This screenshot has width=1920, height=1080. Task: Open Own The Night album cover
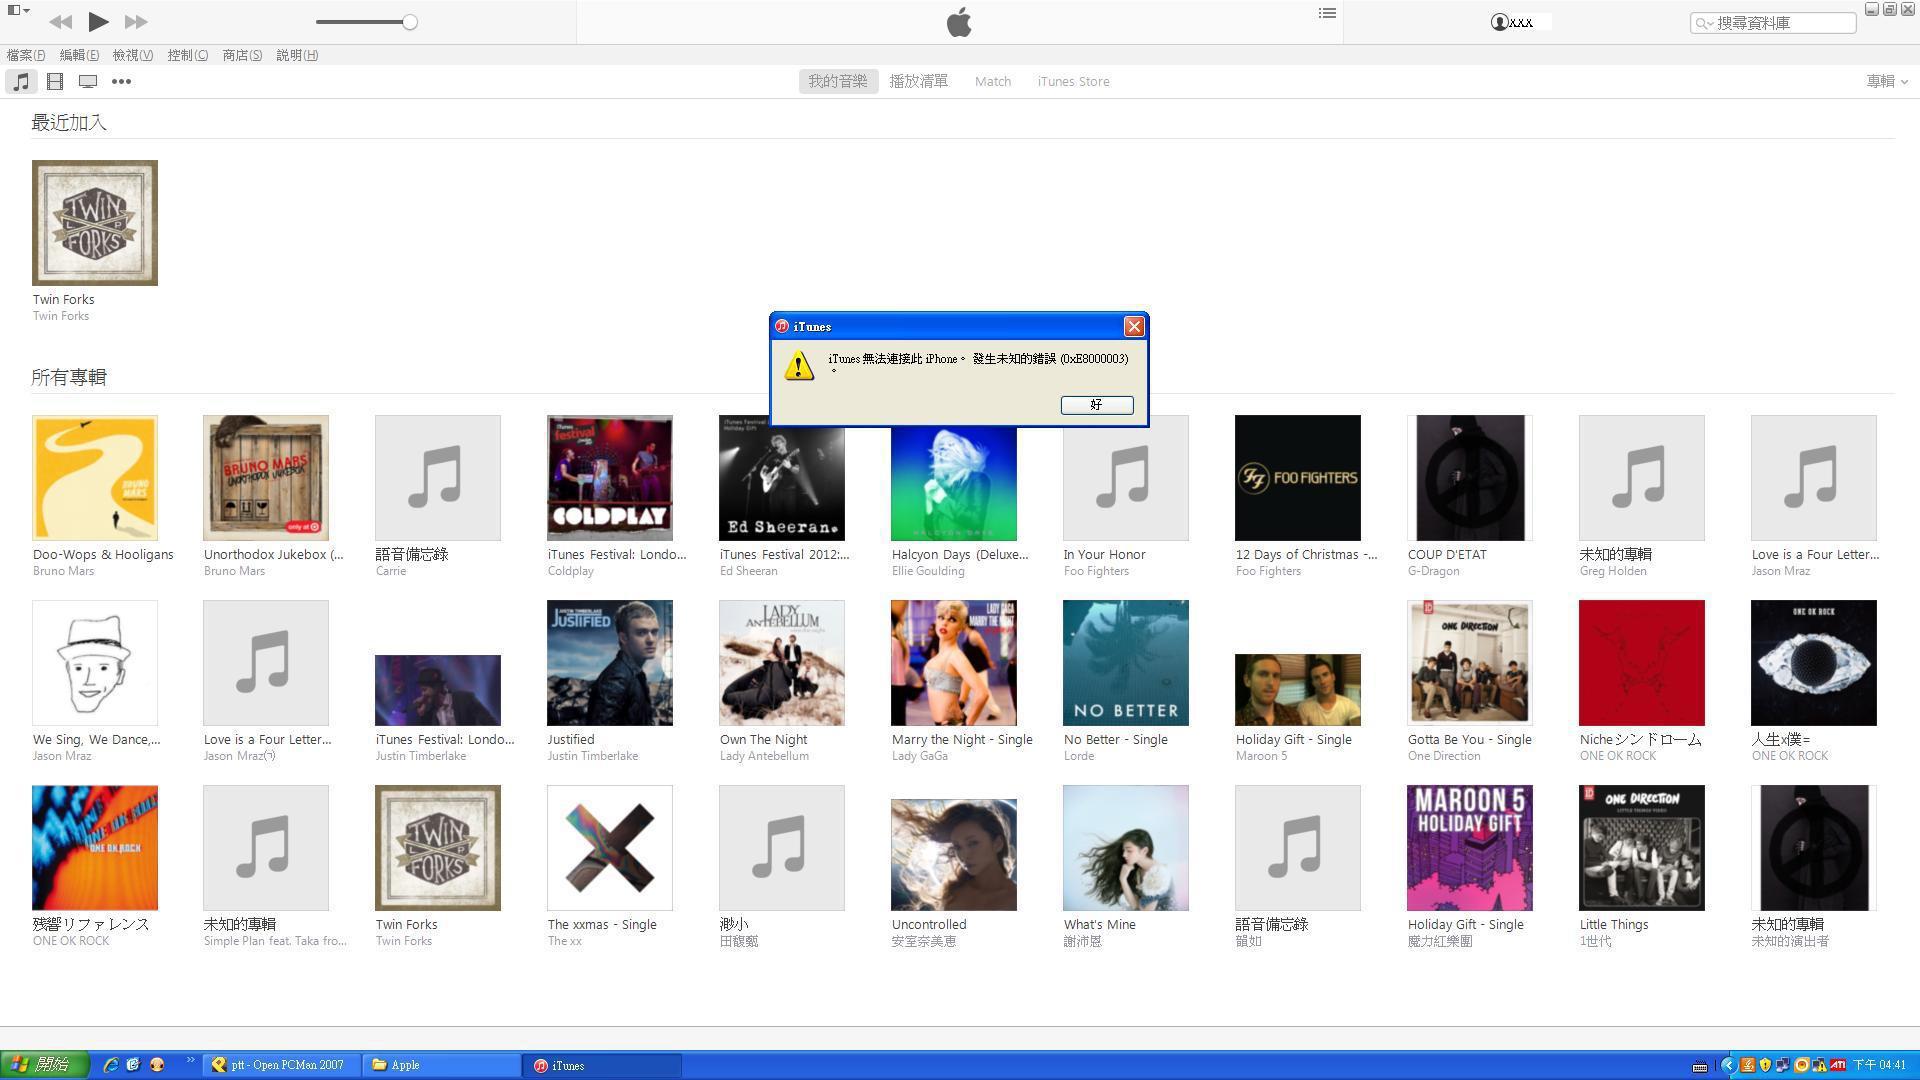click(x=782, y=663)
